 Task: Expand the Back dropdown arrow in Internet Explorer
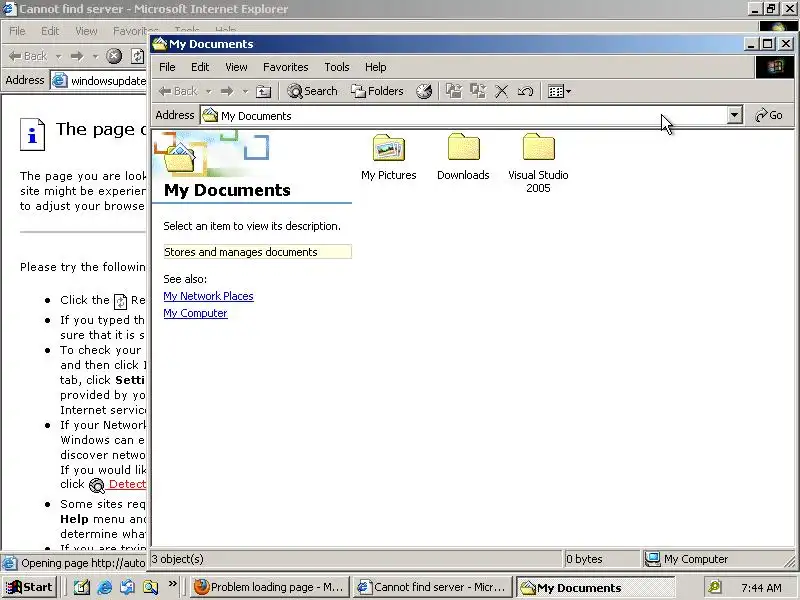coord(59,56)
